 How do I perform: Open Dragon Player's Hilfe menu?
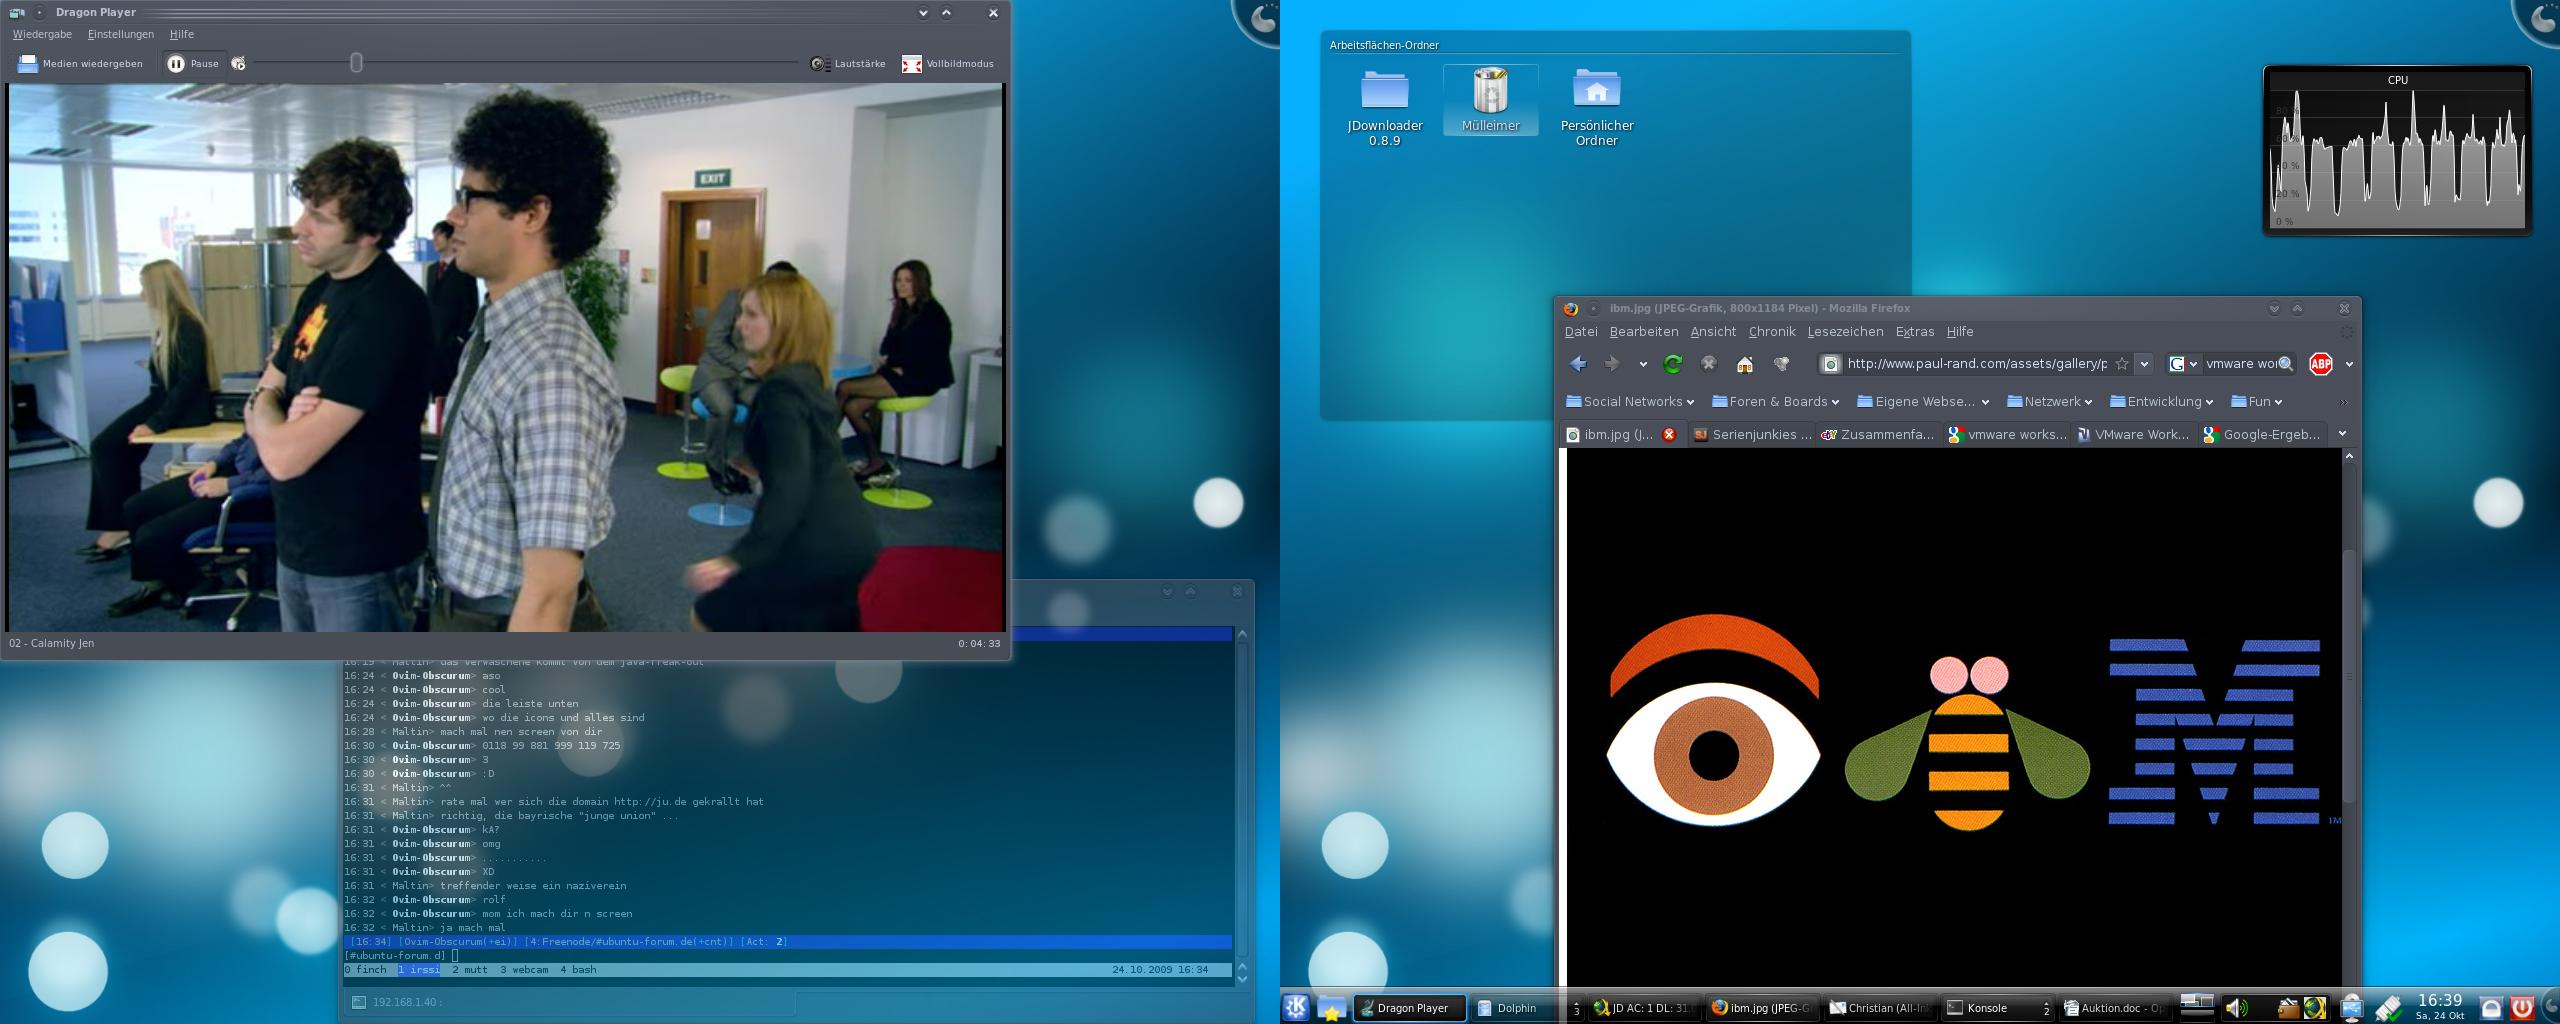182,34
